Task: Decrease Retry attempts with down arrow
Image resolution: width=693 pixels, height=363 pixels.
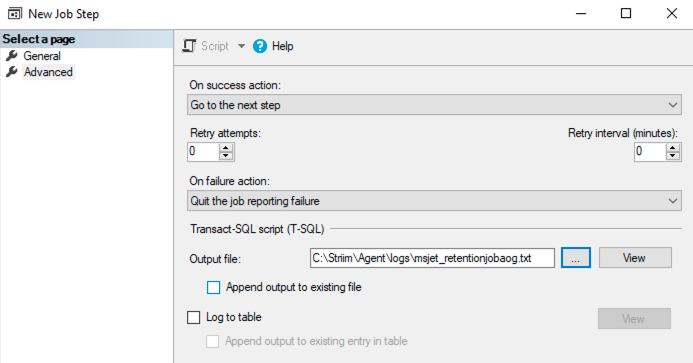Action: tap(226, 155)
